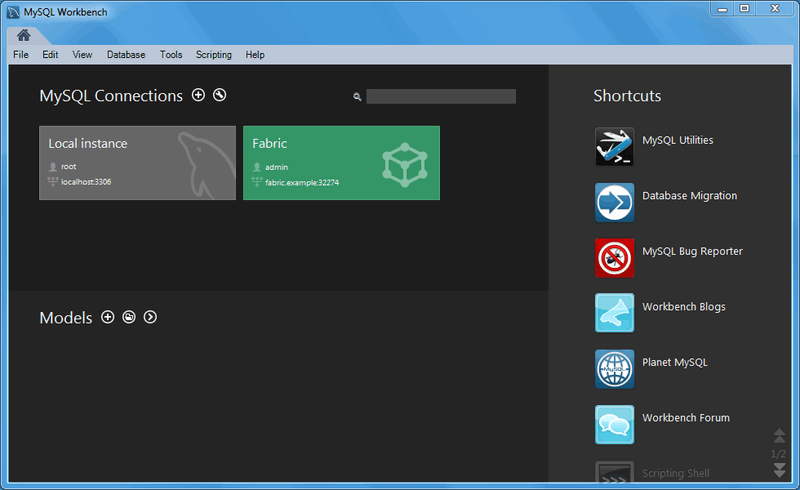
Task: Open Scripting Shell shortcut icon
Action: coord(614,472)
